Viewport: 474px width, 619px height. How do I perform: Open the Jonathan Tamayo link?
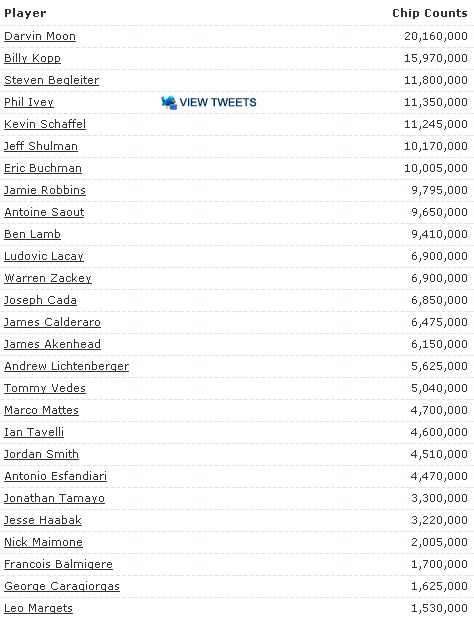[54, 498]
